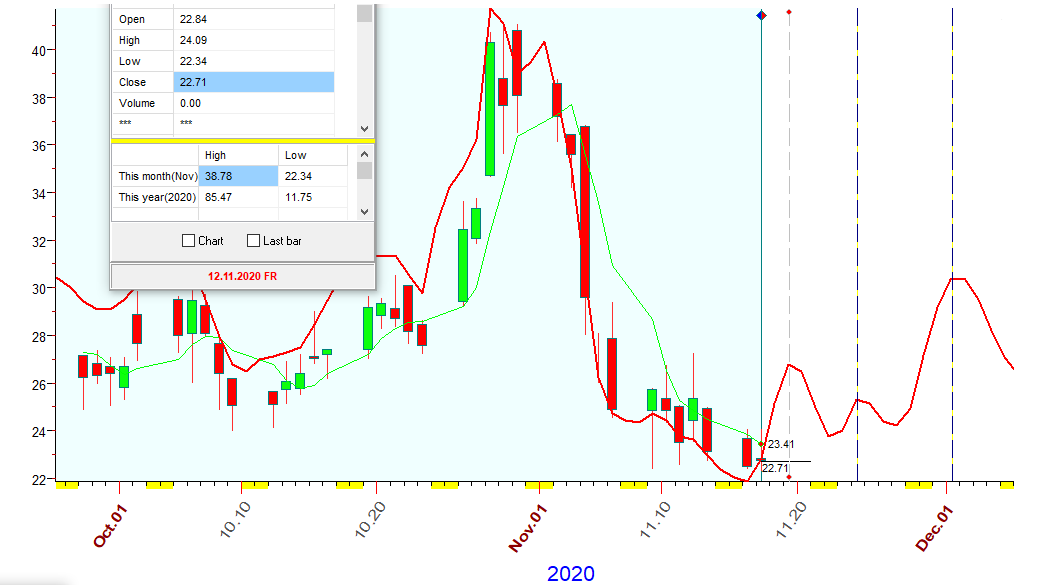Click the Low column header
This screenshot has width=1058, height=585.
click(296, 155)
